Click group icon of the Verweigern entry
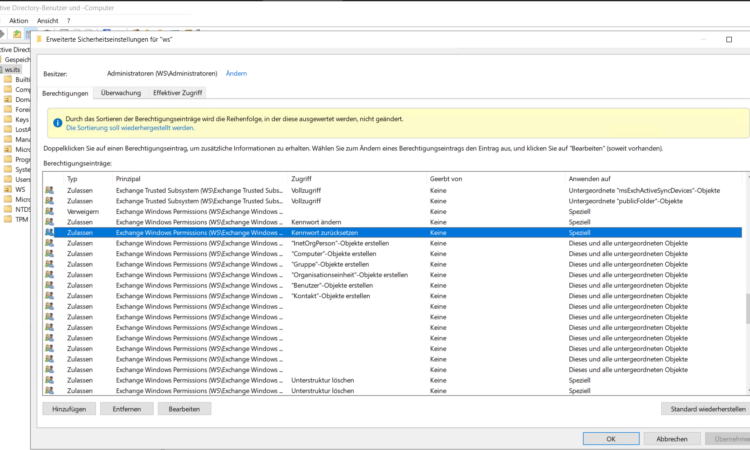 (x=49, y=211)
